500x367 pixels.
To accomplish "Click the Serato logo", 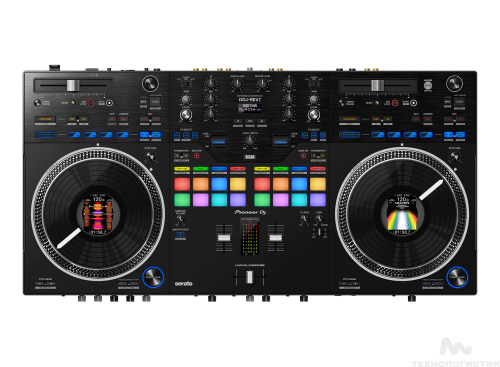I will pos(184,284).
